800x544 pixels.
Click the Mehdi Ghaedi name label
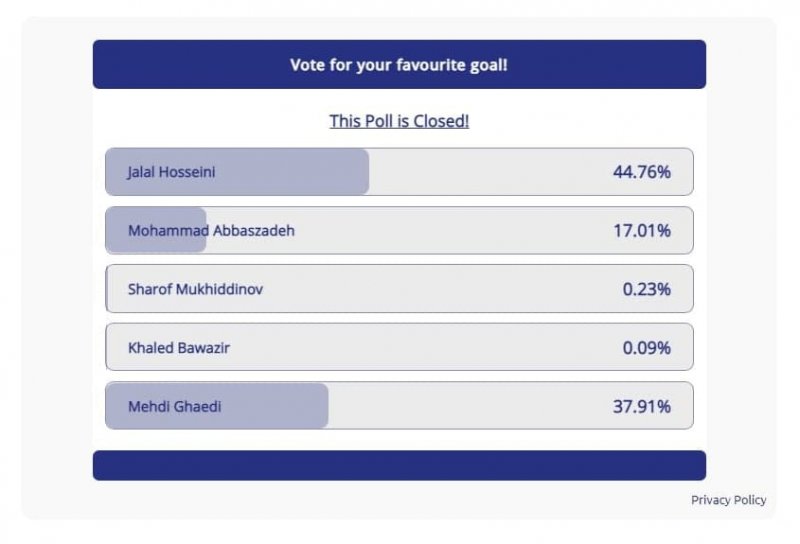click(174, 406)
